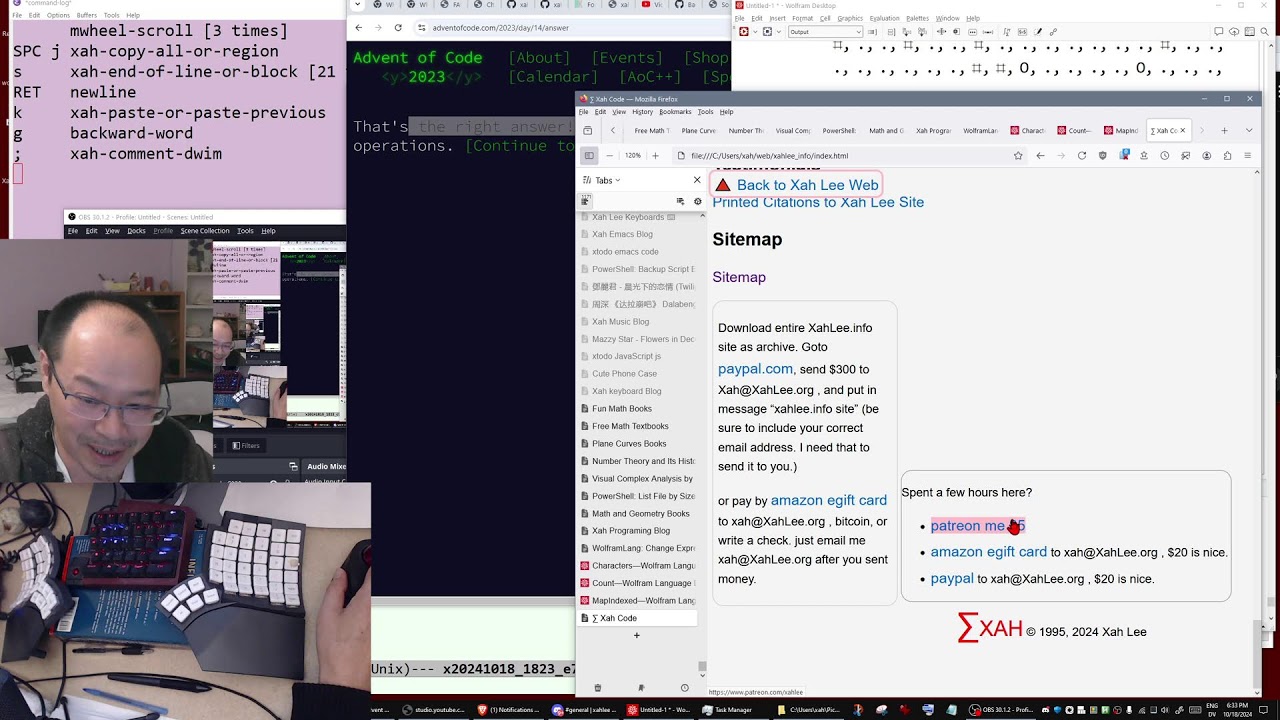1280x720 pixels.
Task: Open Task Manager from taskbar
Action: coord(727,710)
